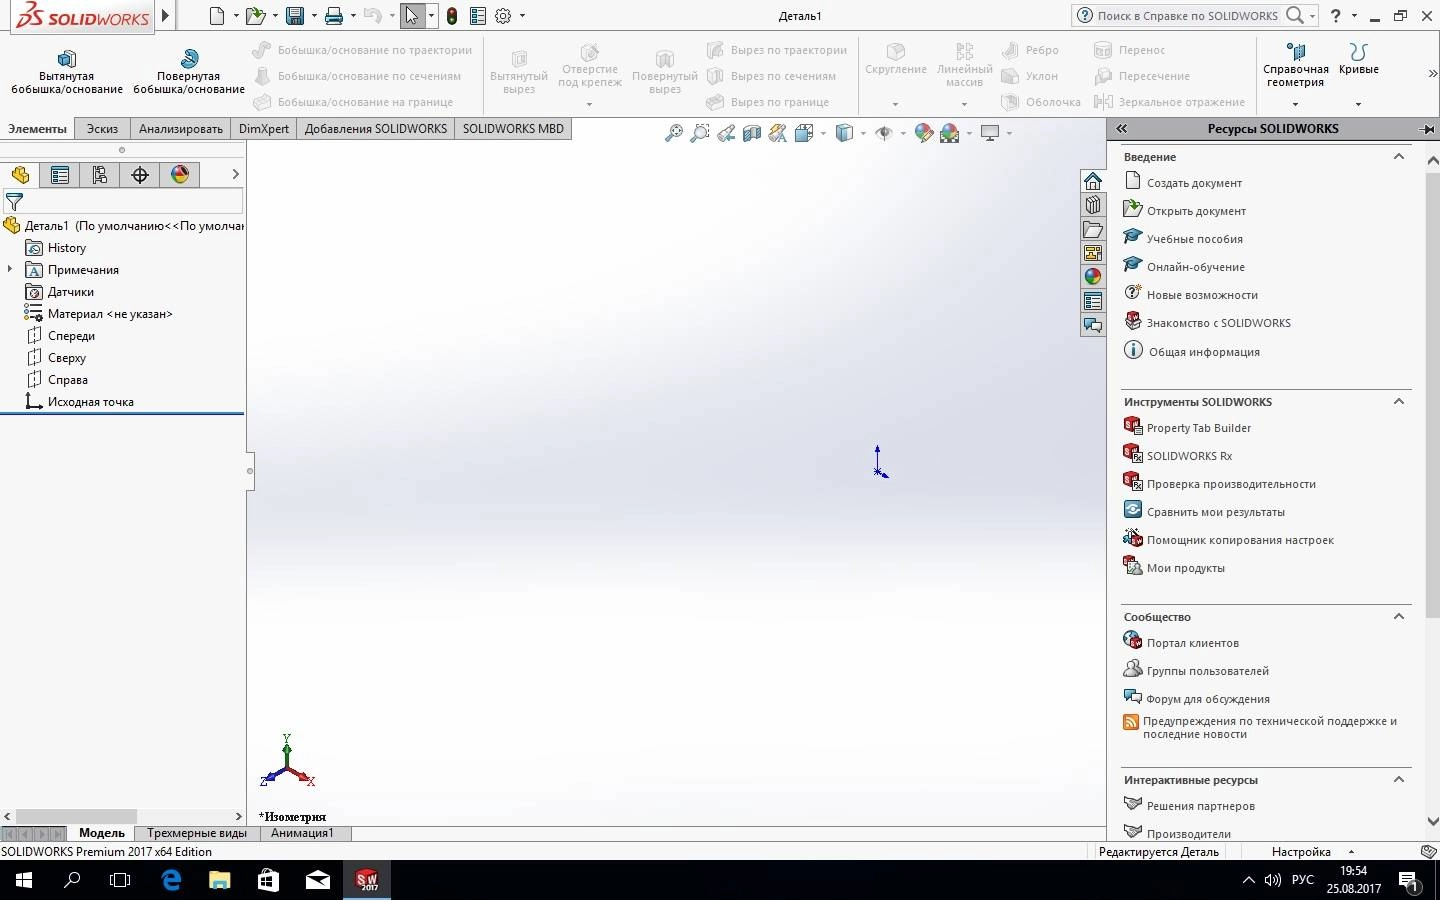Click the SOLIDWORKS Rx link
This screenshot has width=1440, height=900.
pyautogui.click(x=1189, y=456)
